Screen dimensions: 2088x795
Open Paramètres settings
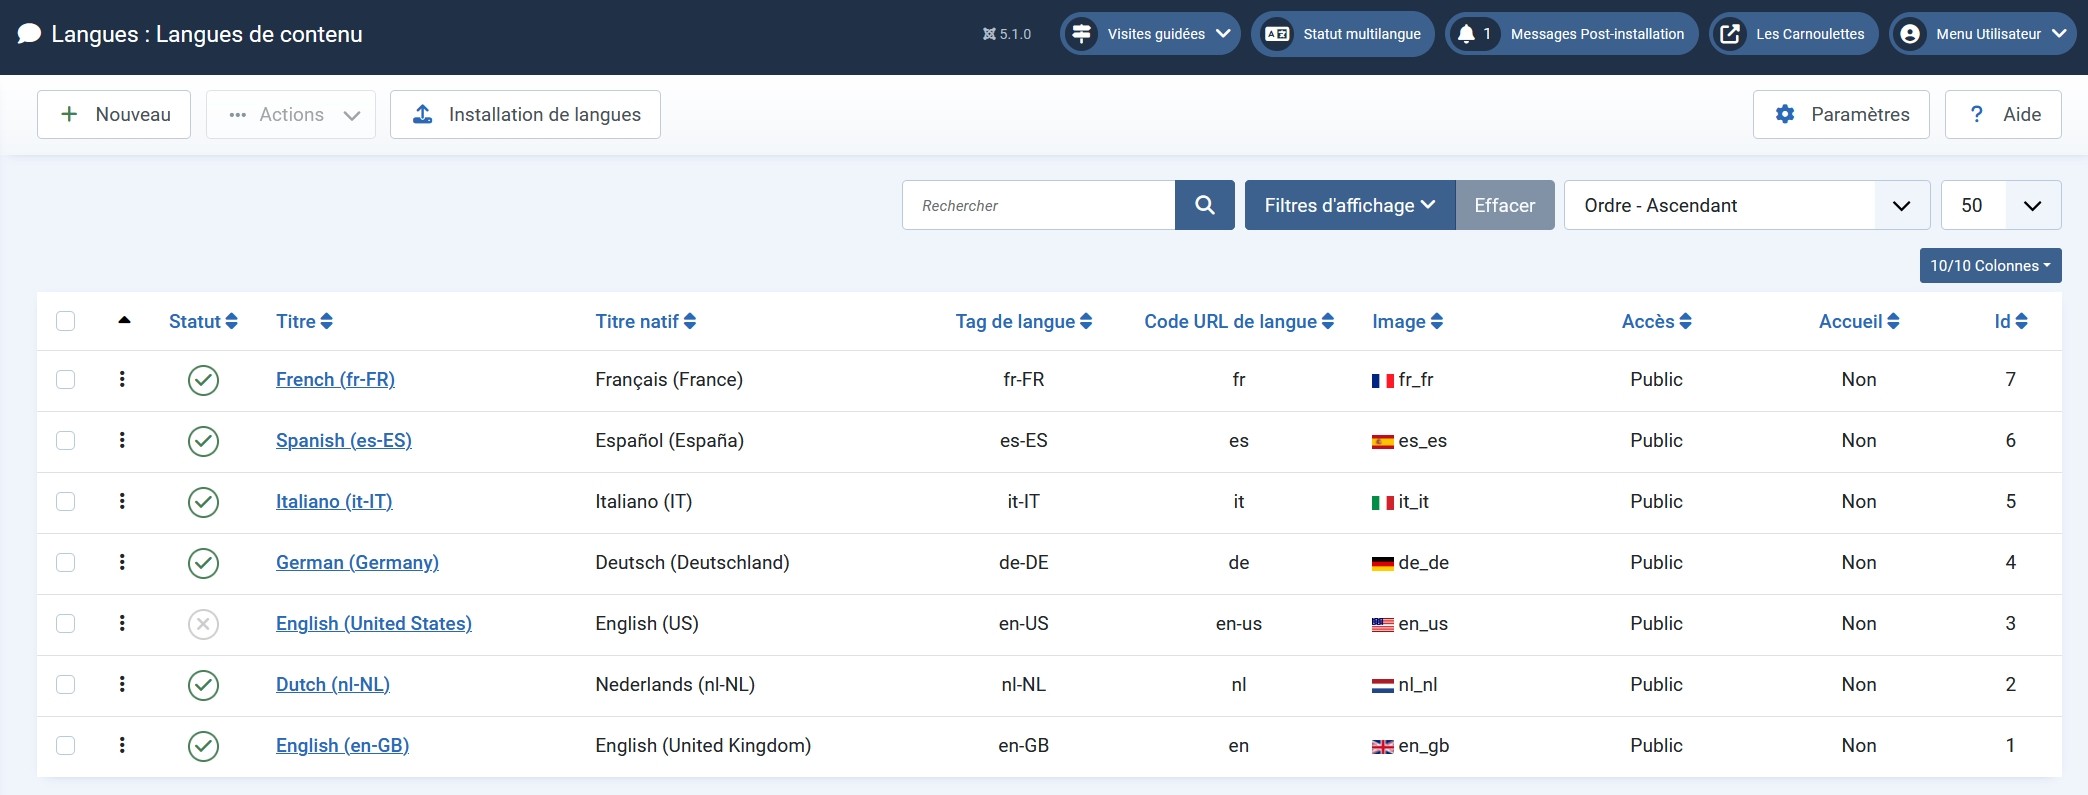1841,114
